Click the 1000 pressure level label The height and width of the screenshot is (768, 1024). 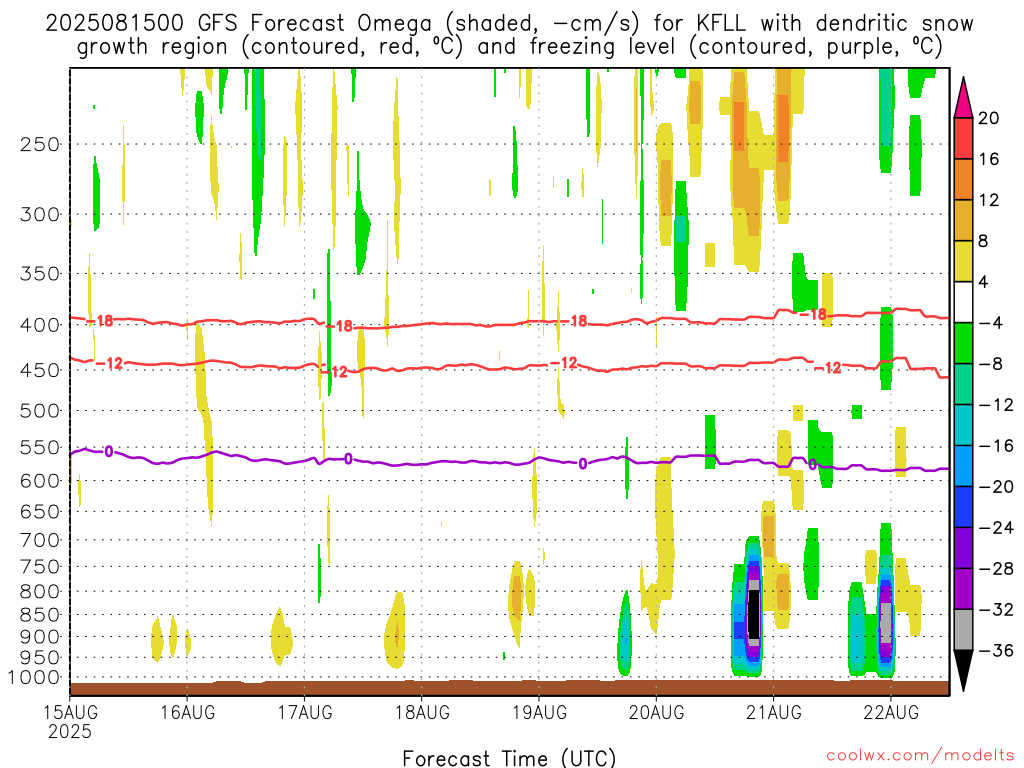coord(34,678)
